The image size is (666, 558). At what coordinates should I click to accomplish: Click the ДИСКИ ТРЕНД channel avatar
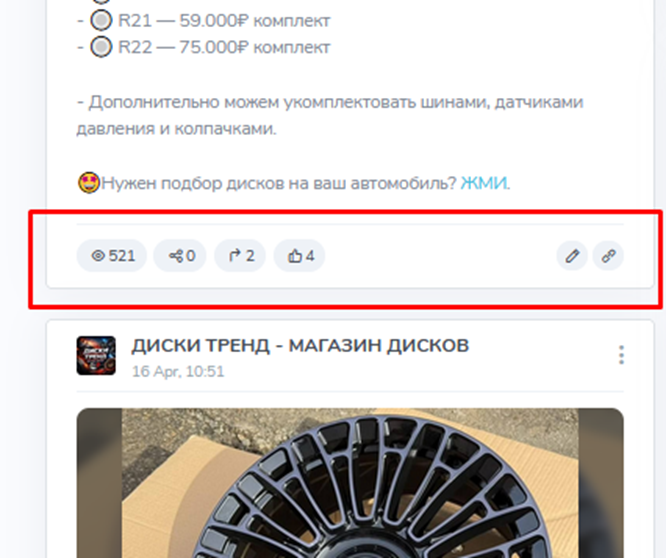coord(96,356)
